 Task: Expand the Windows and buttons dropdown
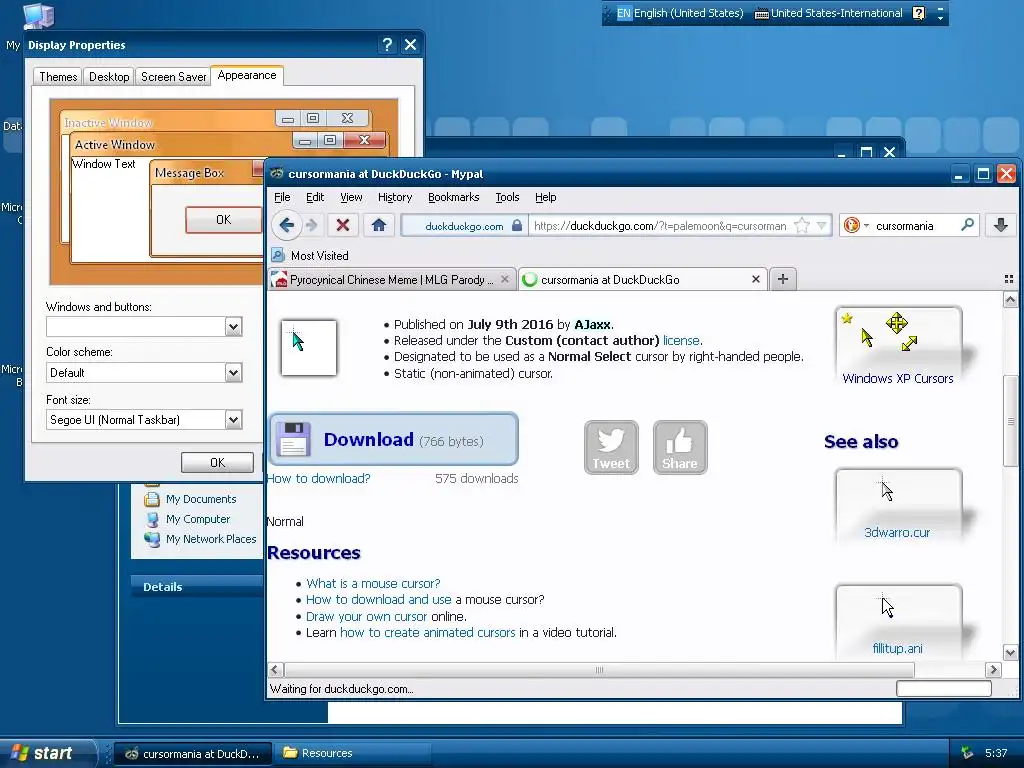pyautogui.click(x=233, y=327)
